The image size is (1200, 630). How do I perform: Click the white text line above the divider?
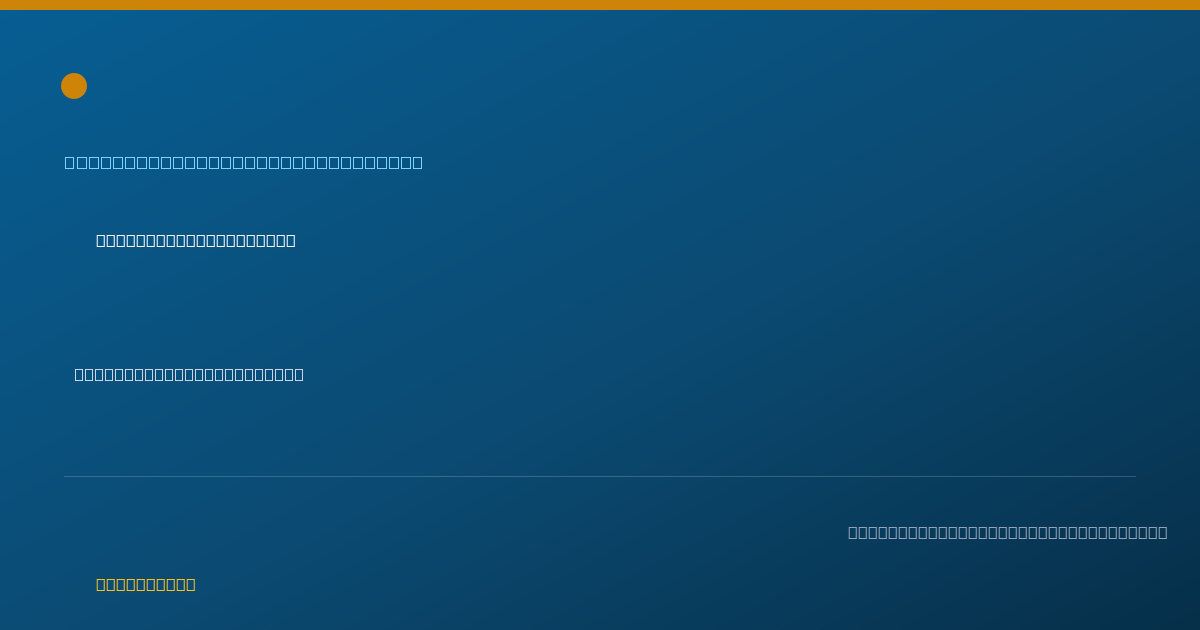[189, 374]
